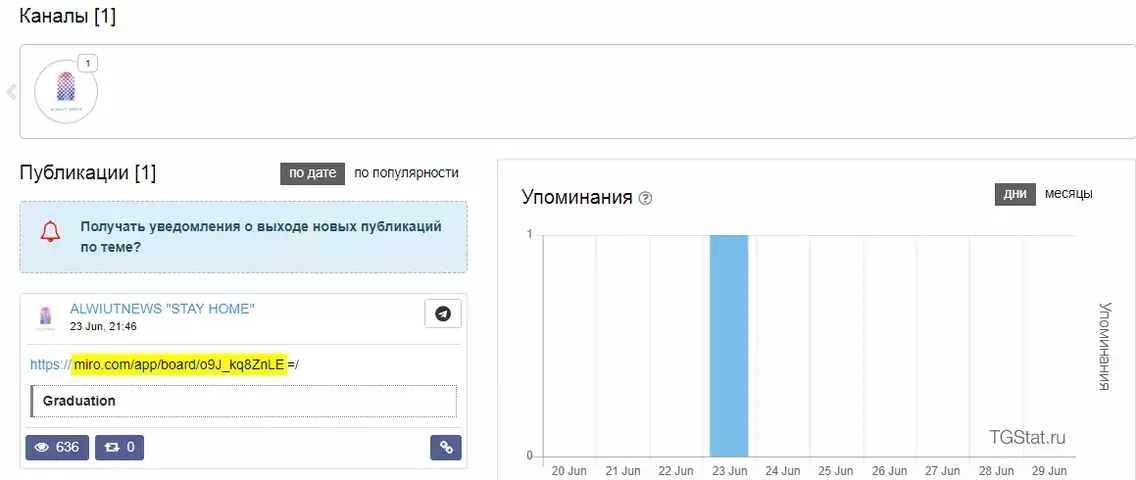Click the blue 23 Jun bar
Image resolution: width=1136 pixels, height=480 pixels.
tap(729, 345)
